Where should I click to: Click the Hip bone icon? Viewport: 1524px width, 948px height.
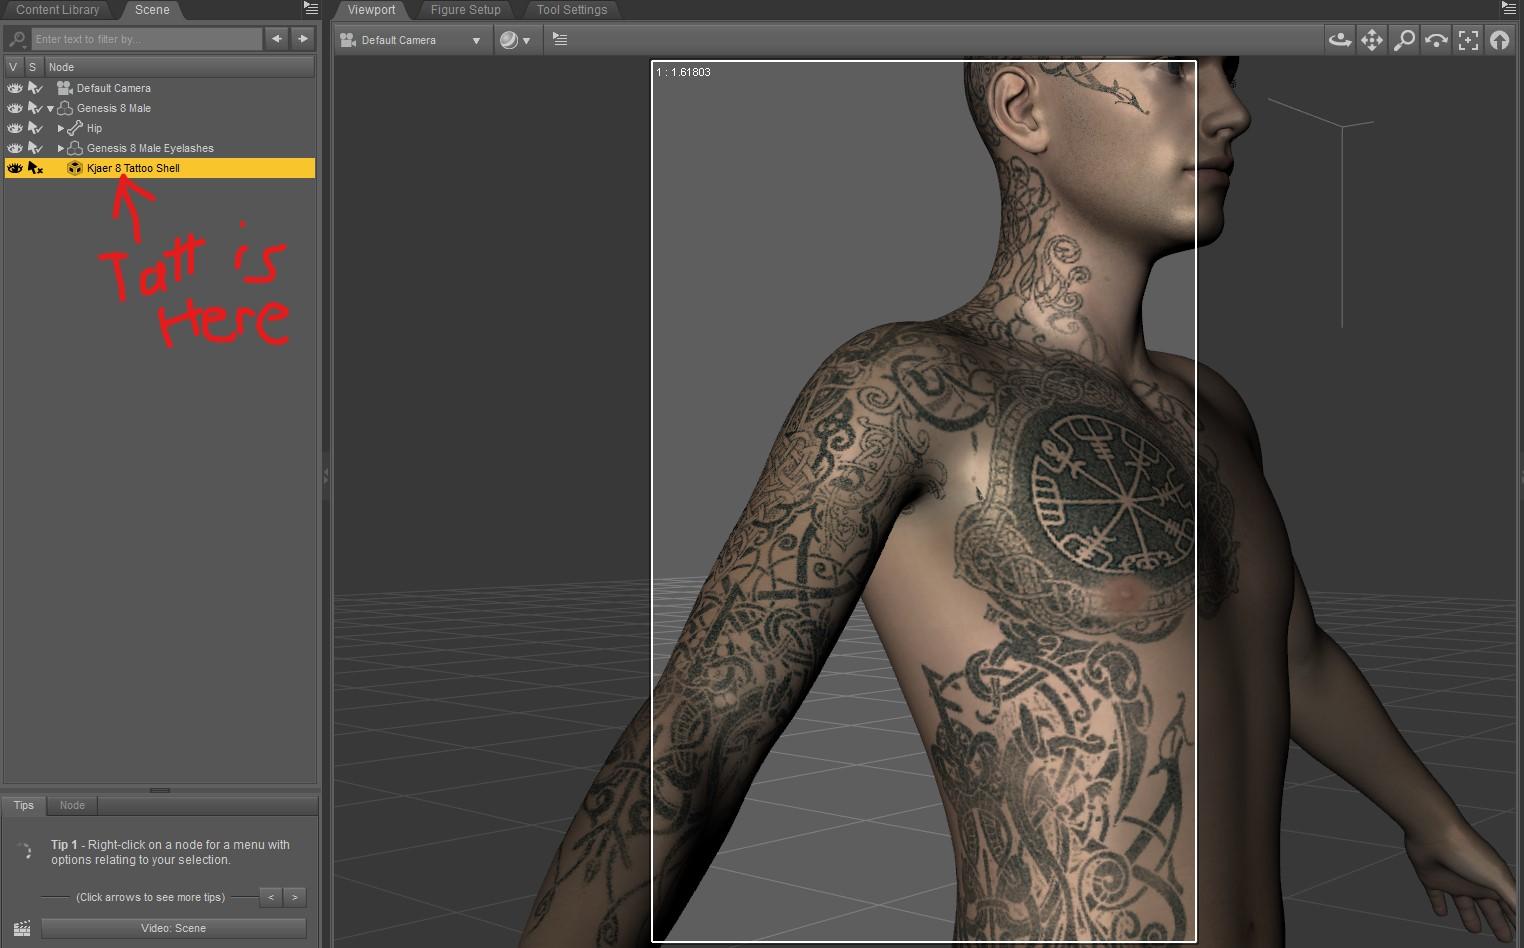(x=75, y=128)
